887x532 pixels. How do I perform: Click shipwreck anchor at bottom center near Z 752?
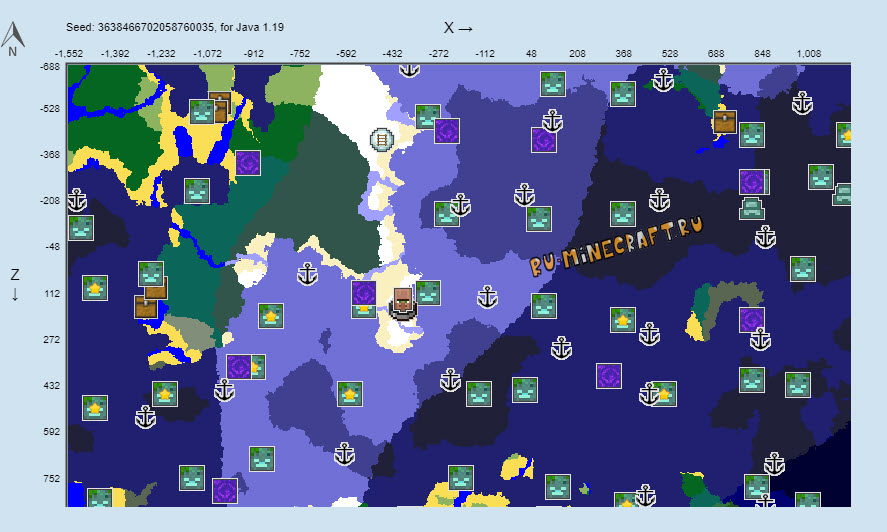[345, 454]
